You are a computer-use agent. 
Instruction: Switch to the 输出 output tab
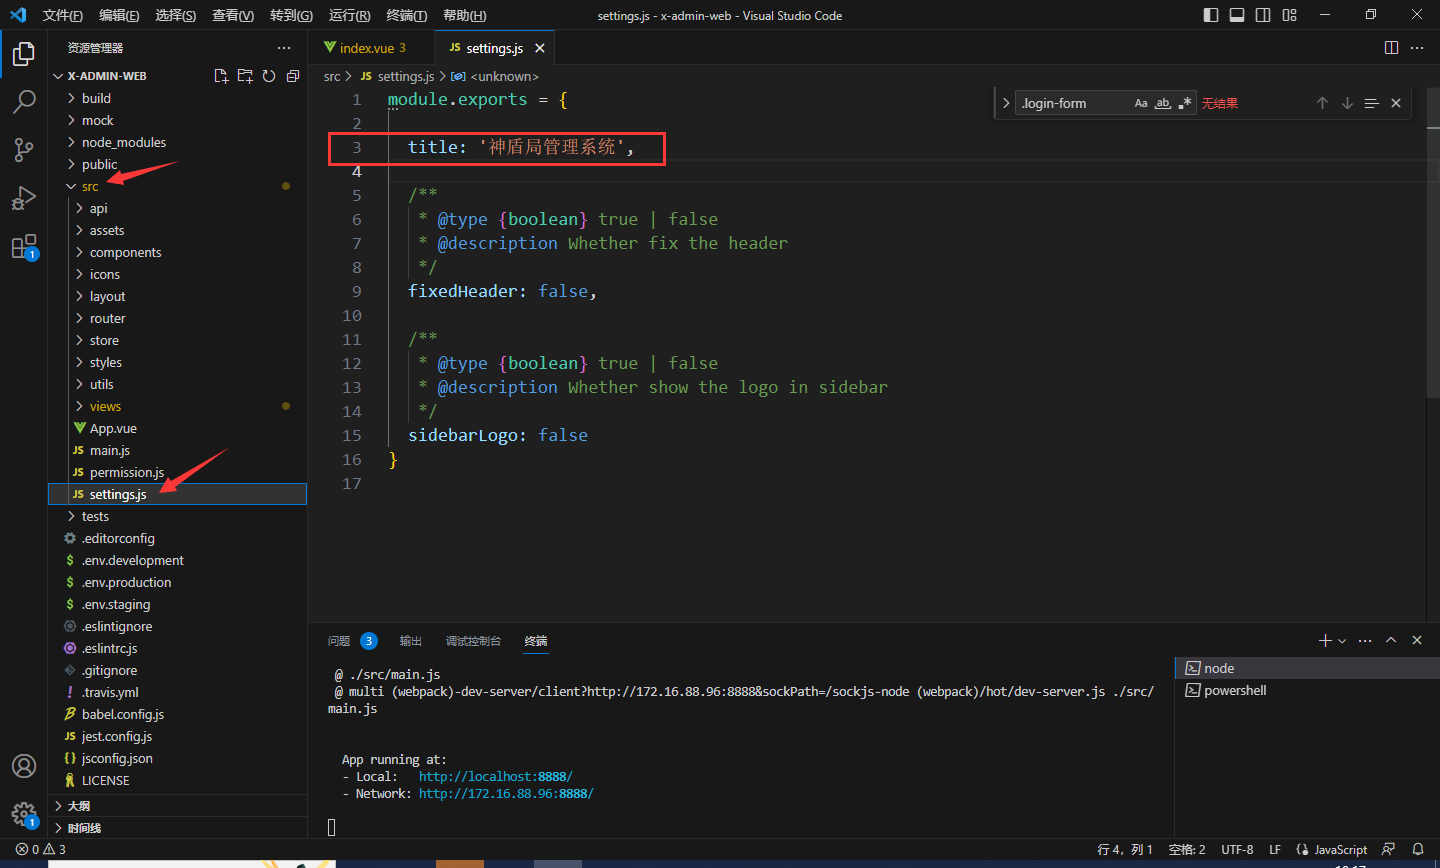point(410,641)
